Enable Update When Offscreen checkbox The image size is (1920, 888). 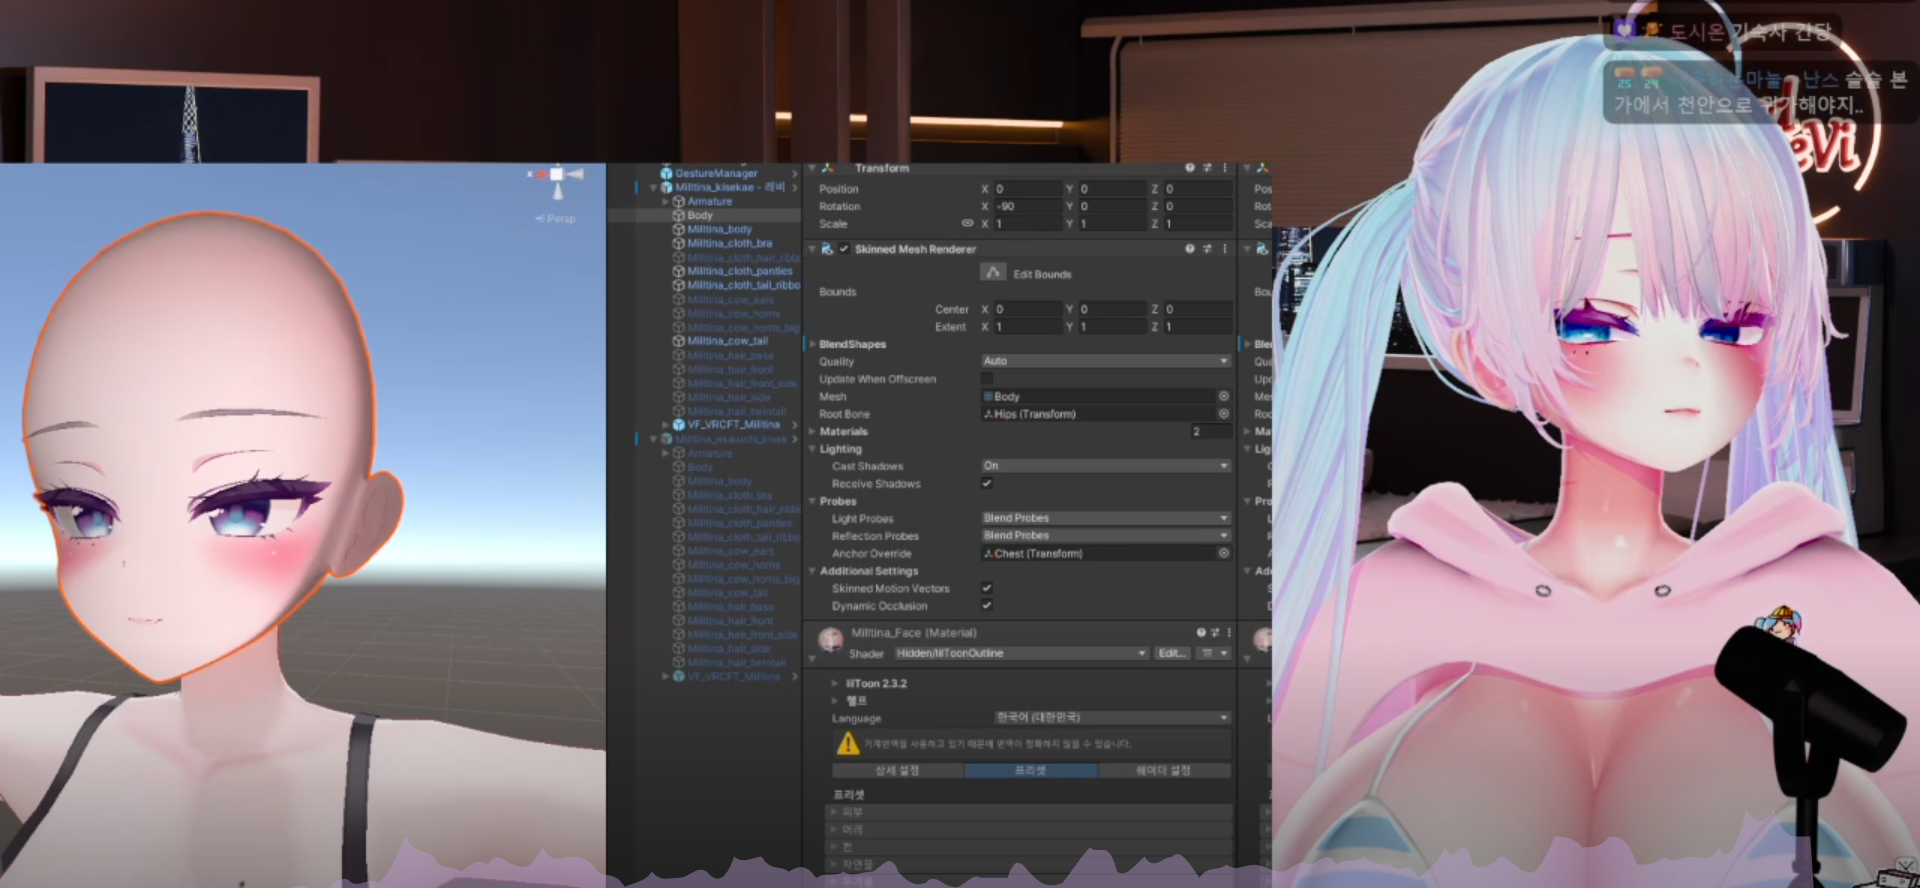click(x=987, y=379)
